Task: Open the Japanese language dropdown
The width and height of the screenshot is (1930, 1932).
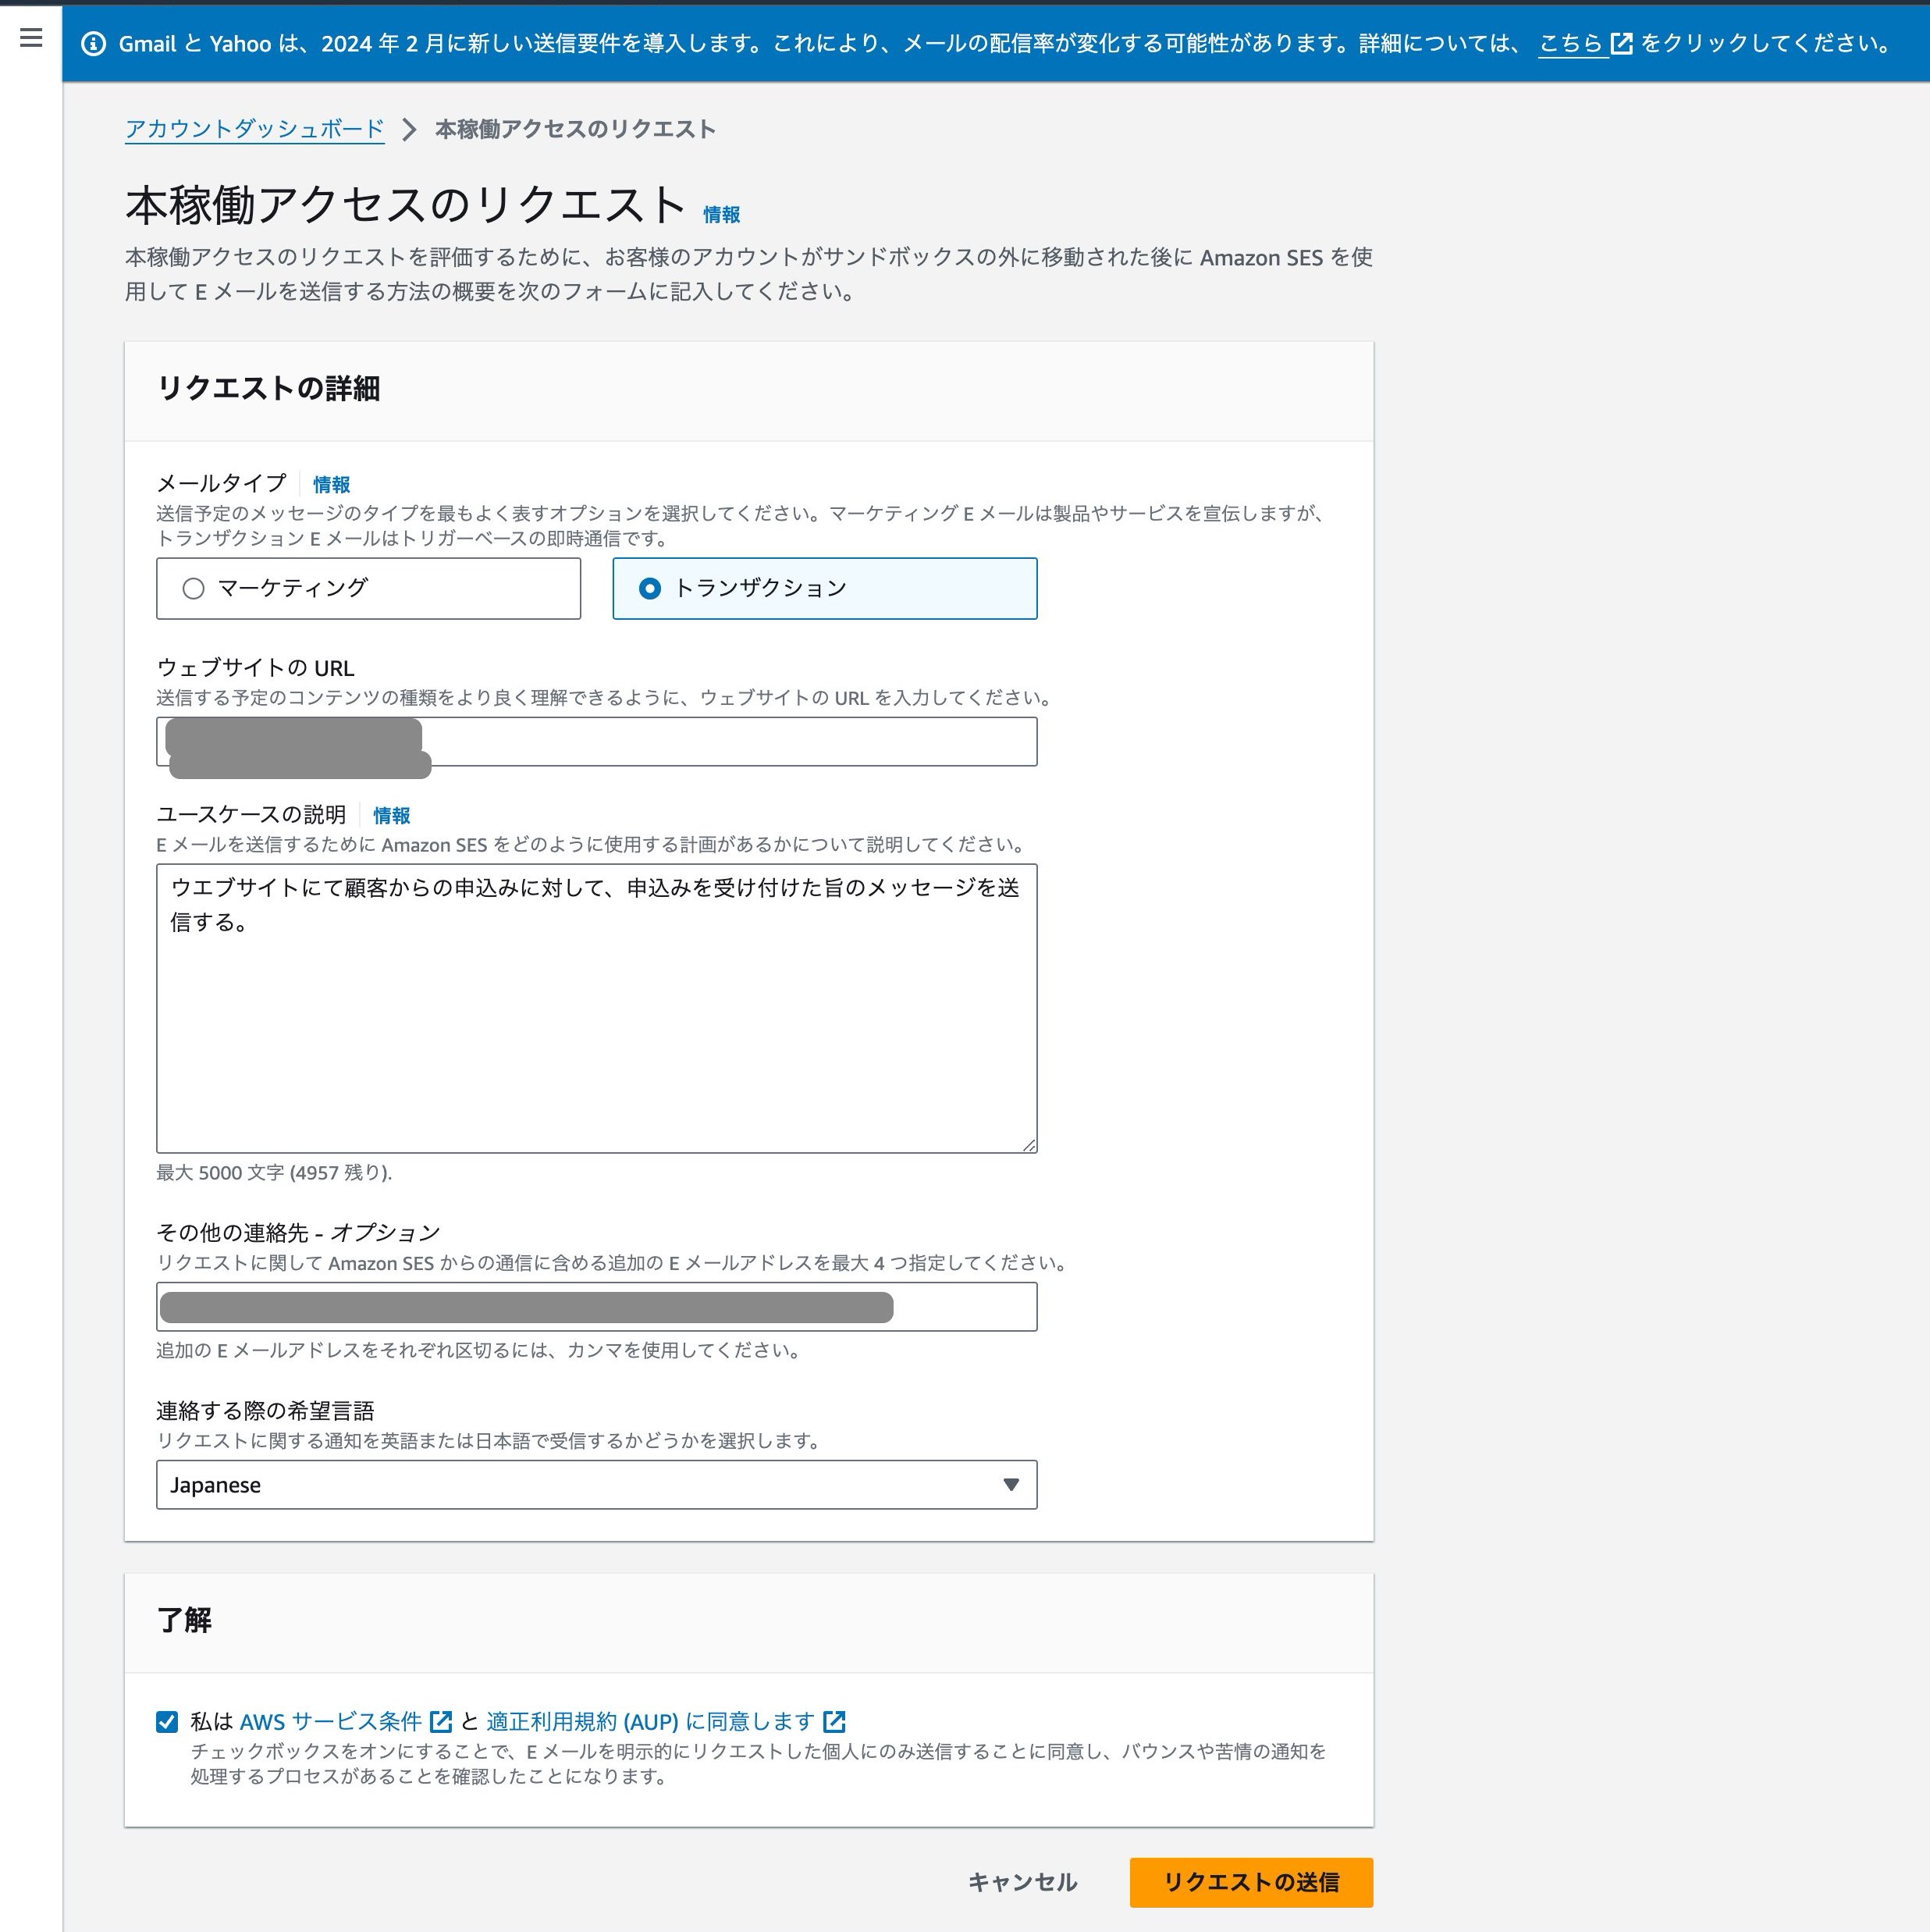Action: (x=596, y=1485)
